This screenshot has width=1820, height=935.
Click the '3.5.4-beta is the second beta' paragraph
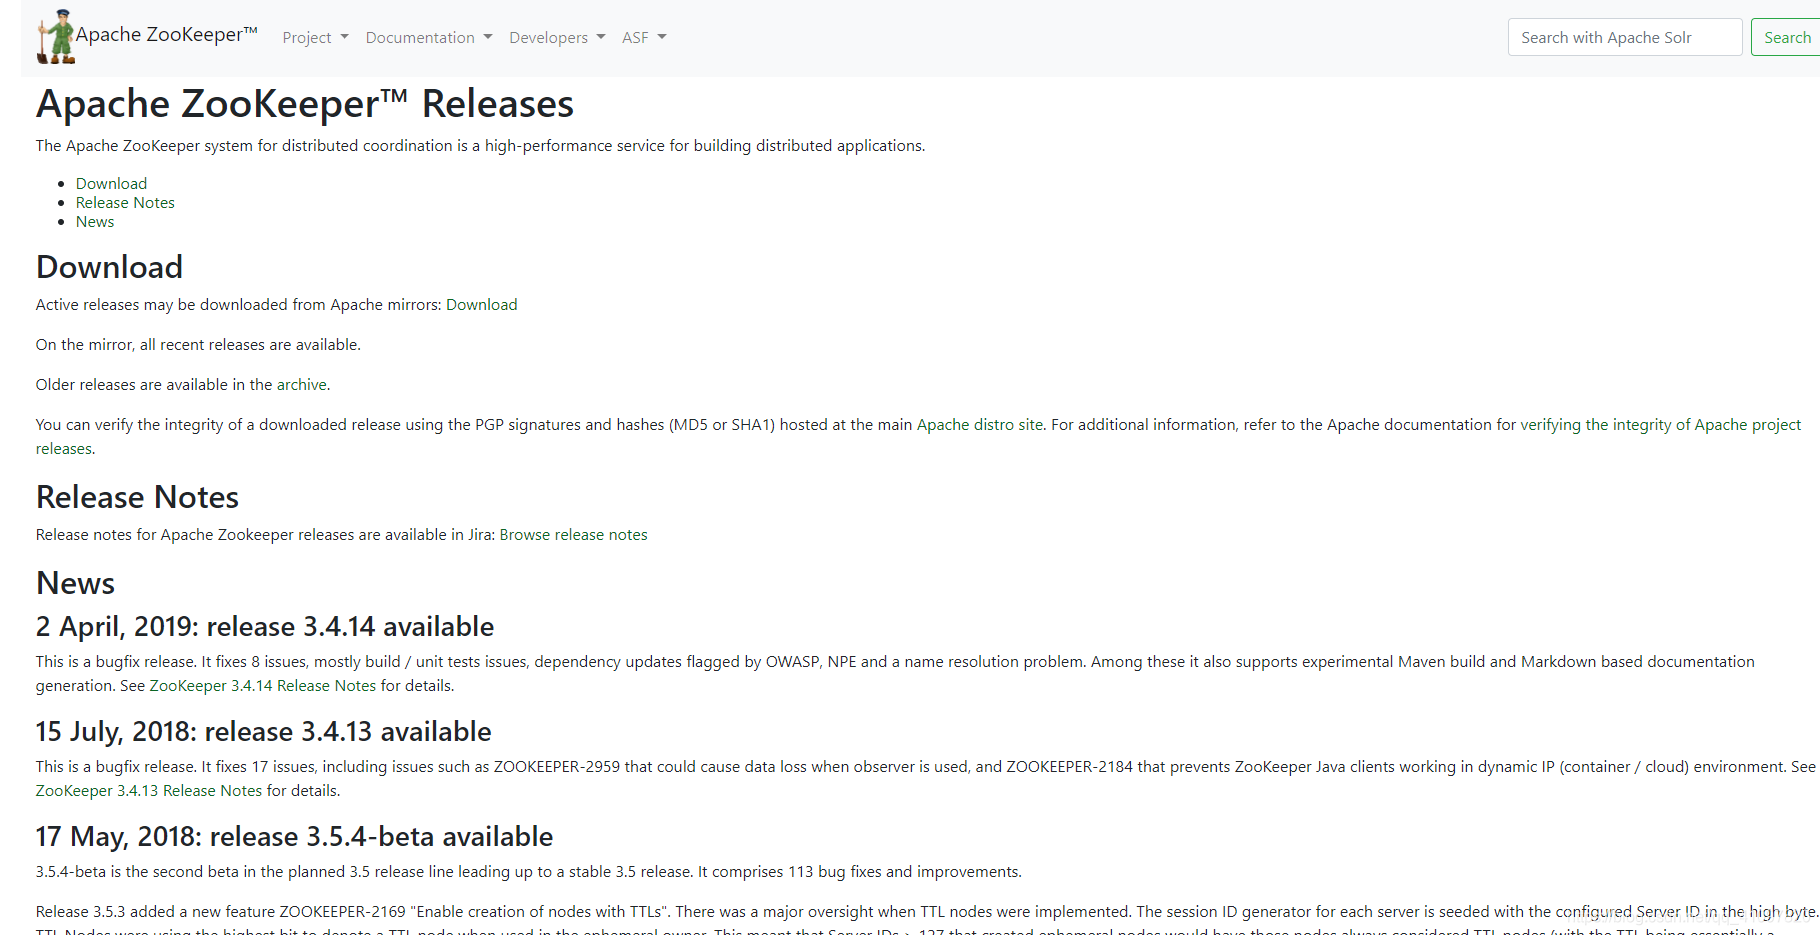(x=529, y=871)
